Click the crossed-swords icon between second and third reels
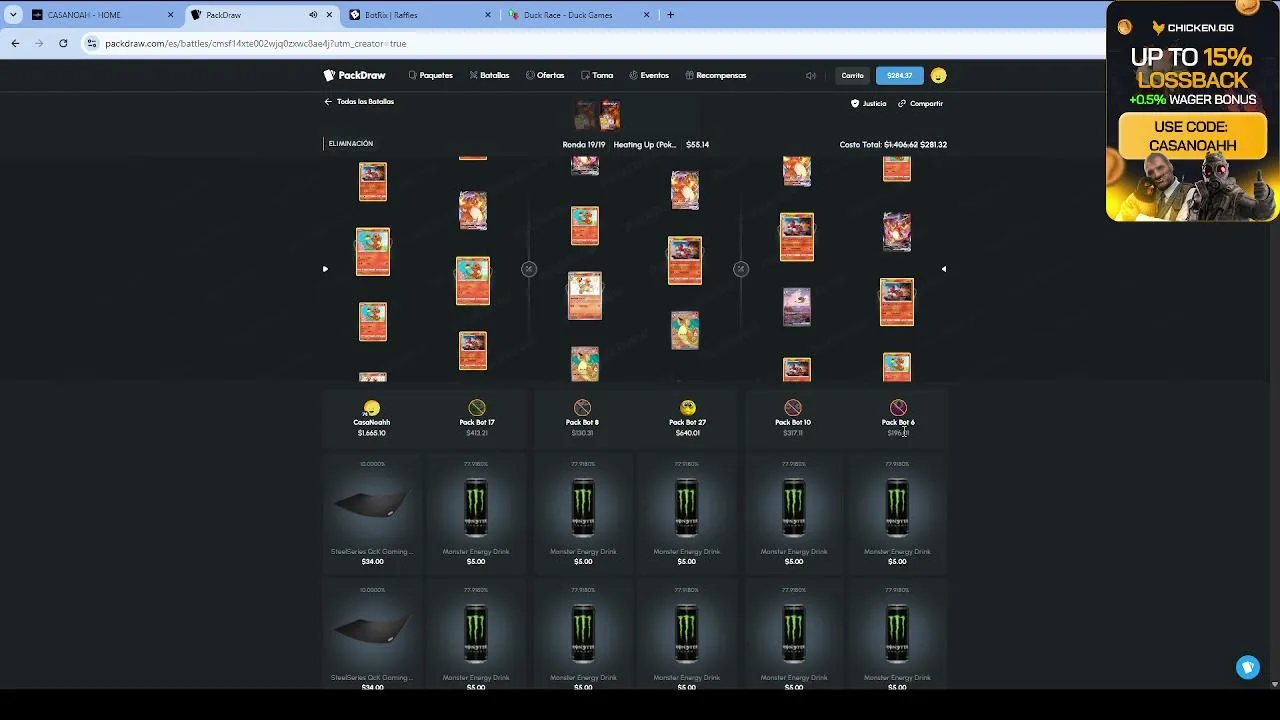The image size is (1280, 720). click(x=529, y=269)
